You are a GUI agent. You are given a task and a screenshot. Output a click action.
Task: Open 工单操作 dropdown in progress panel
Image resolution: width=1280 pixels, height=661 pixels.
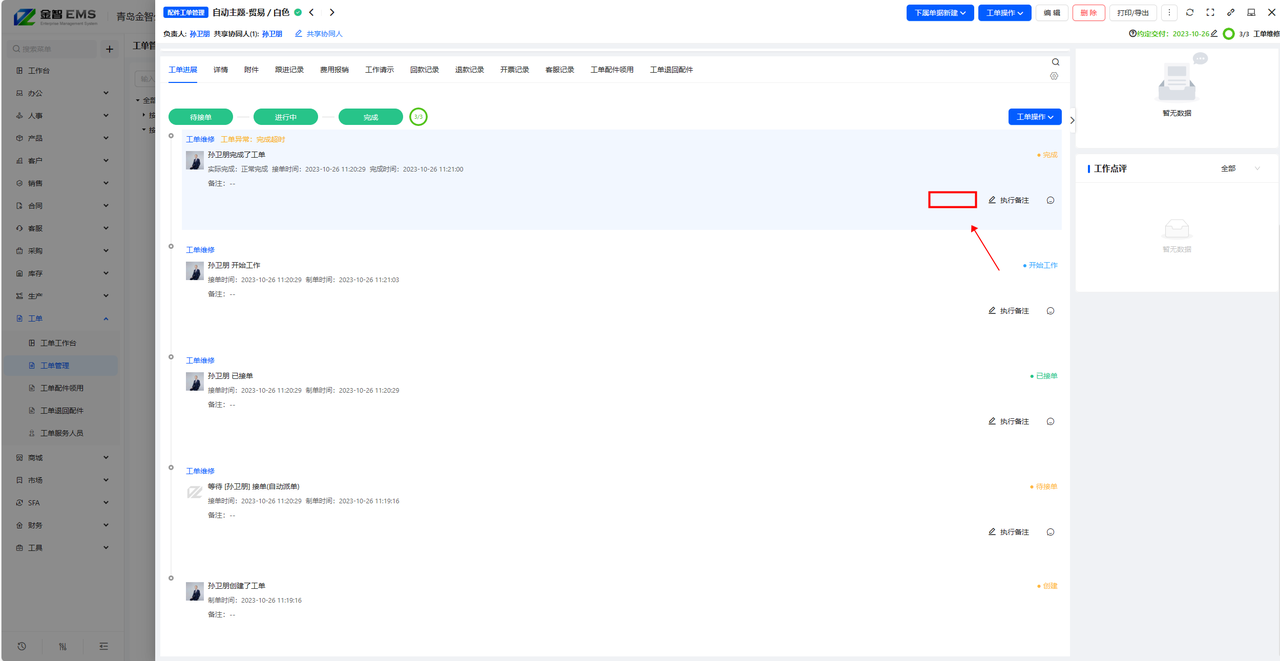(x=1035, y=117)
